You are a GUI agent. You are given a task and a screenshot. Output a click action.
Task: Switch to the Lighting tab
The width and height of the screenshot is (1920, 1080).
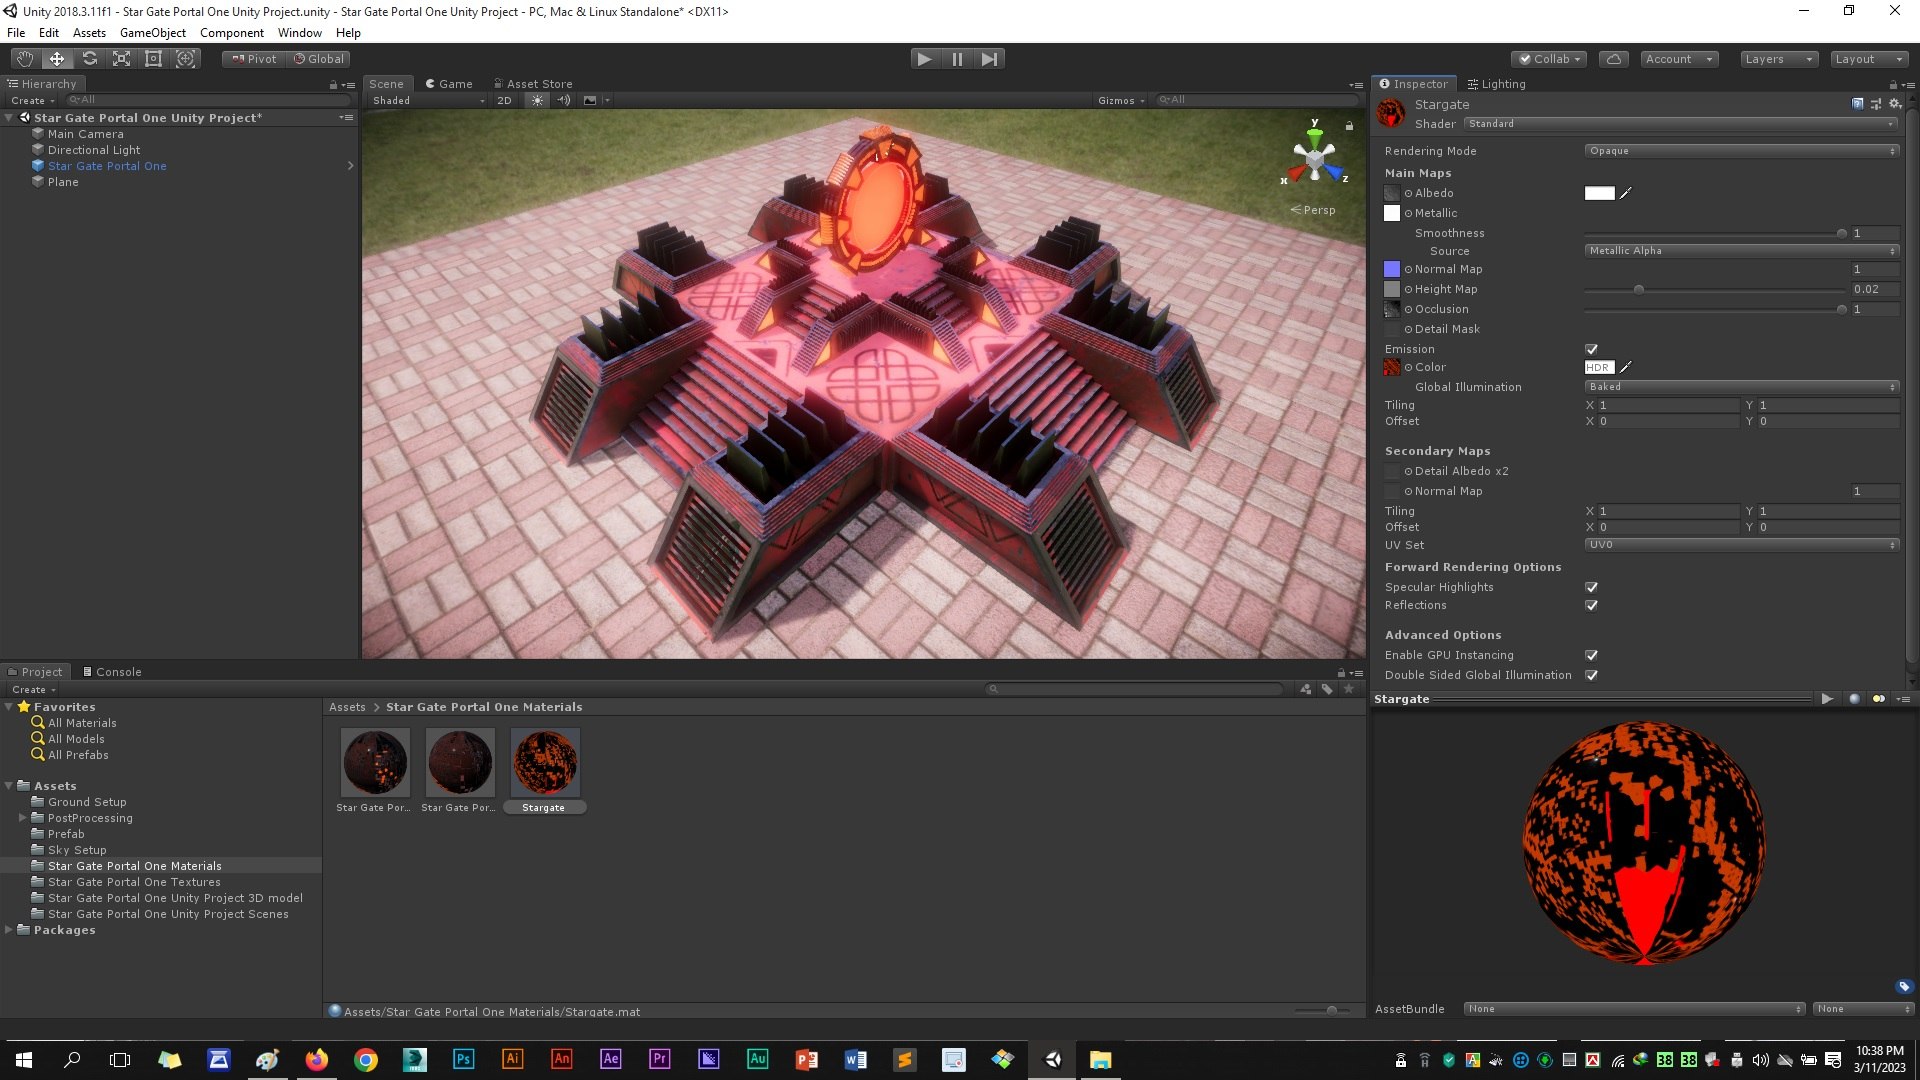pos(1496,84)
